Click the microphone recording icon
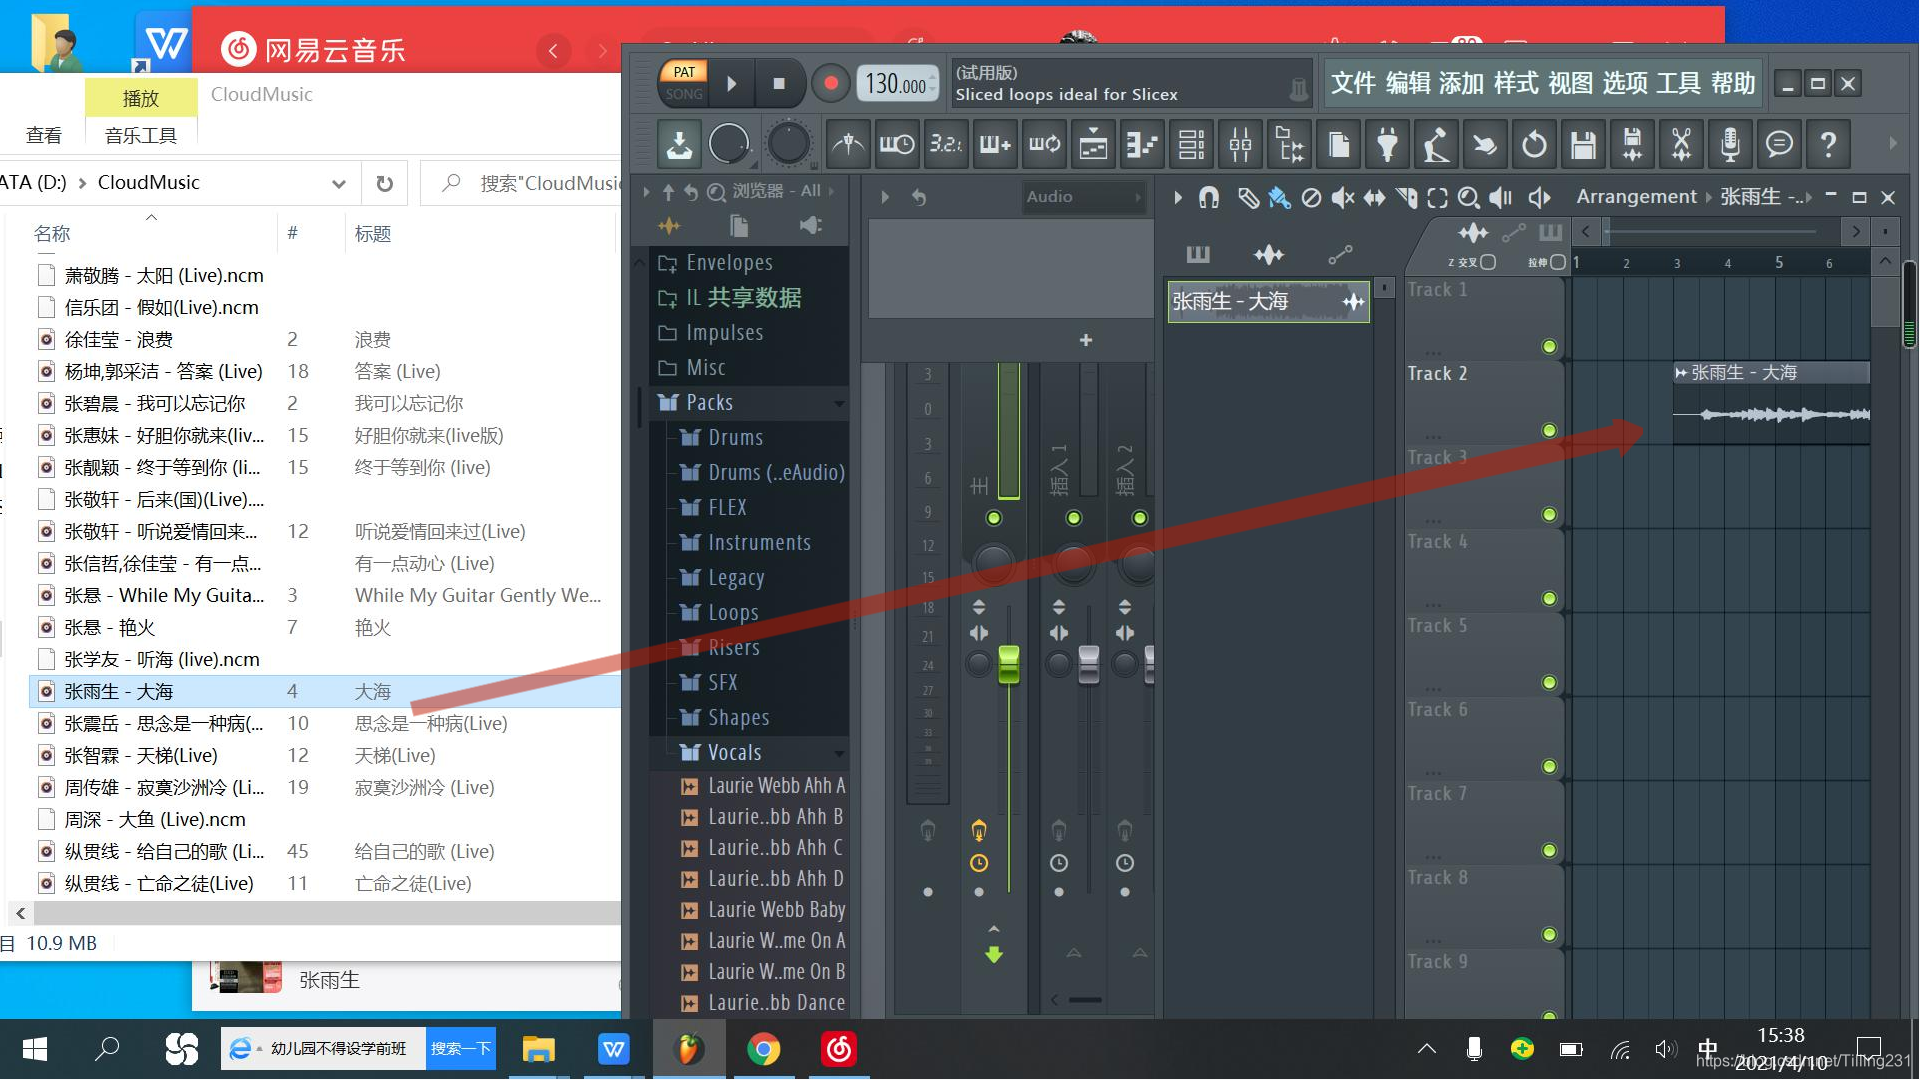Image resolution: width=1920 pixels, height=1080 pixels. point(1730,145)
